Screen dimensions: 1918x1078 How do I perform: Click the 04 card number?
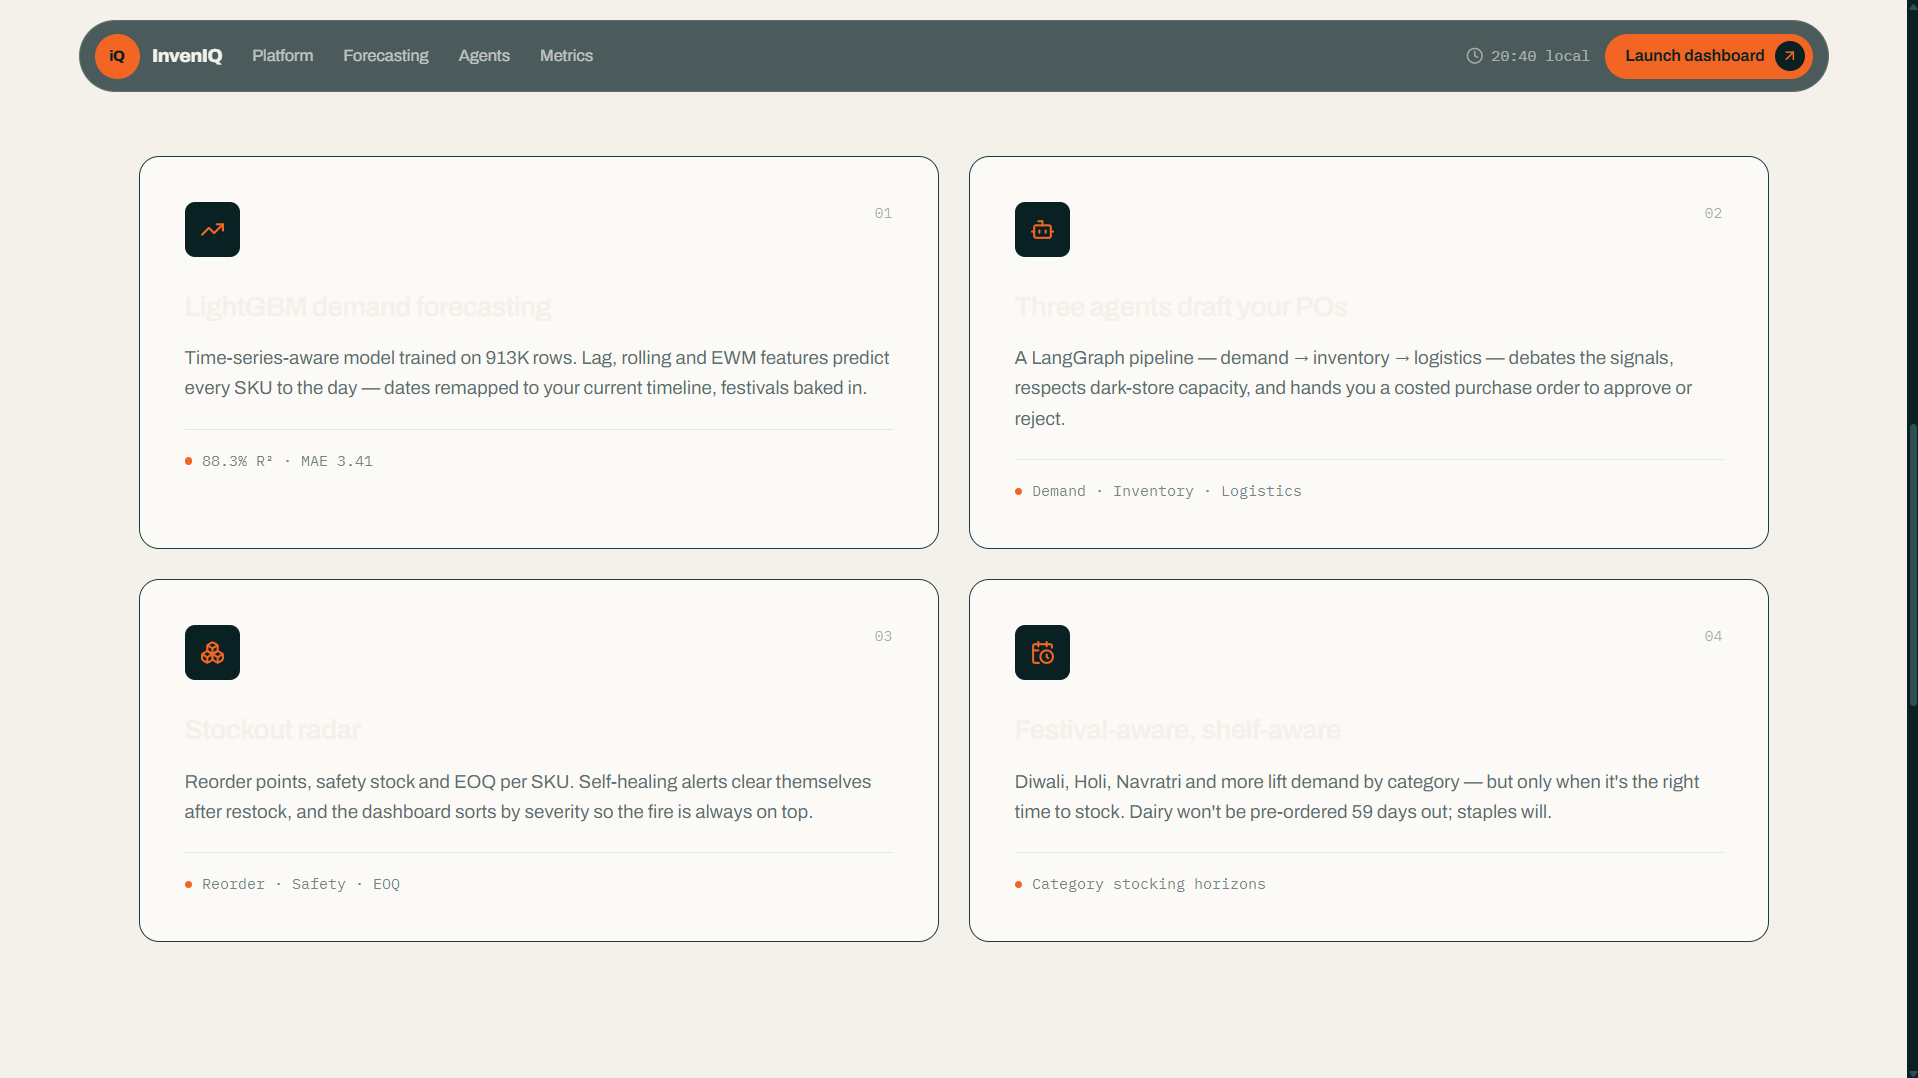[x=1713, y=636]
